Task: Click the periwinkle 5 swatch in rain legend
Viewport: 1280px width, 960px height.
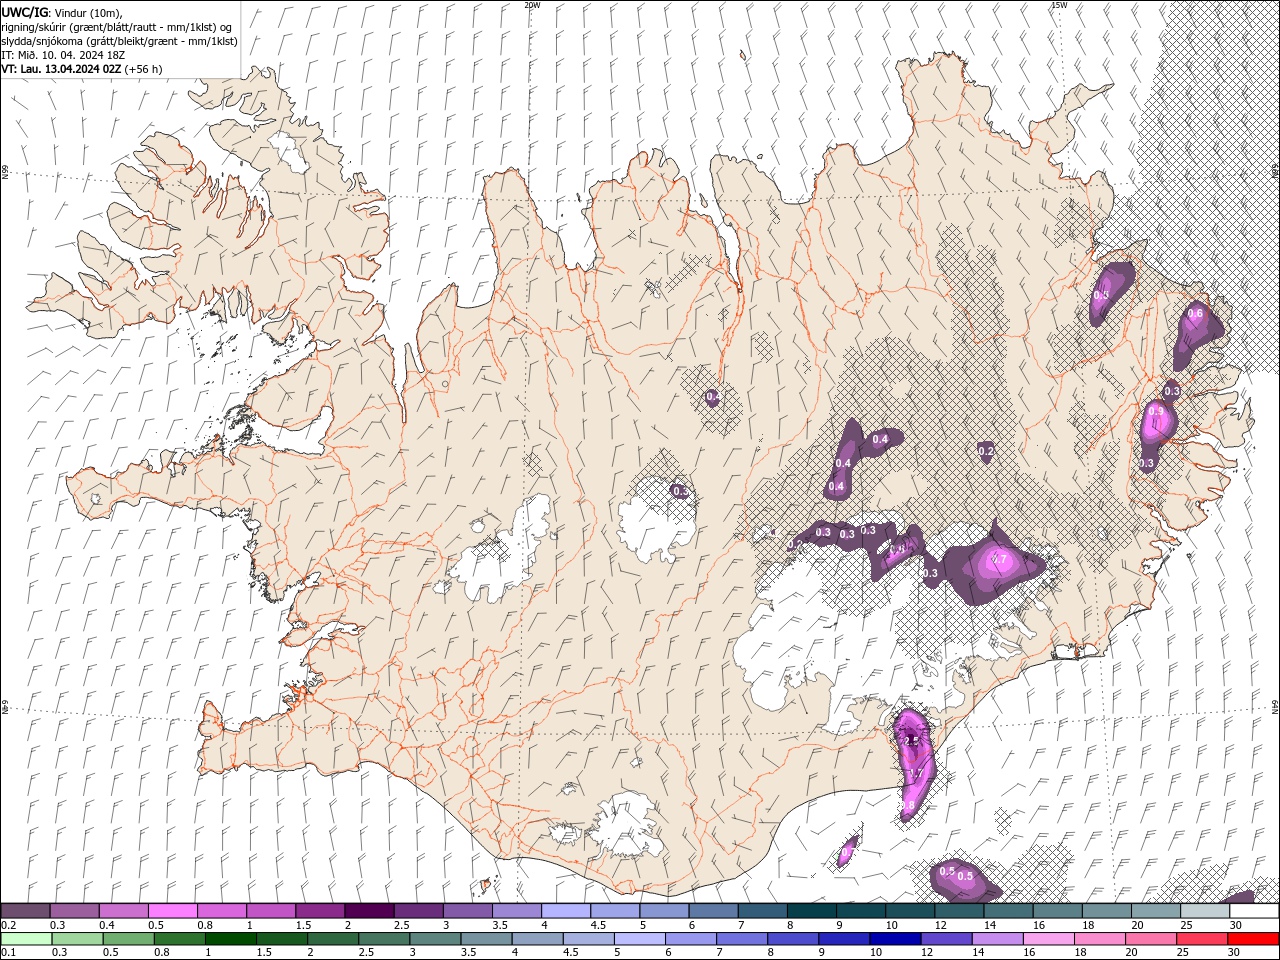Action: (x=639, y=939)
